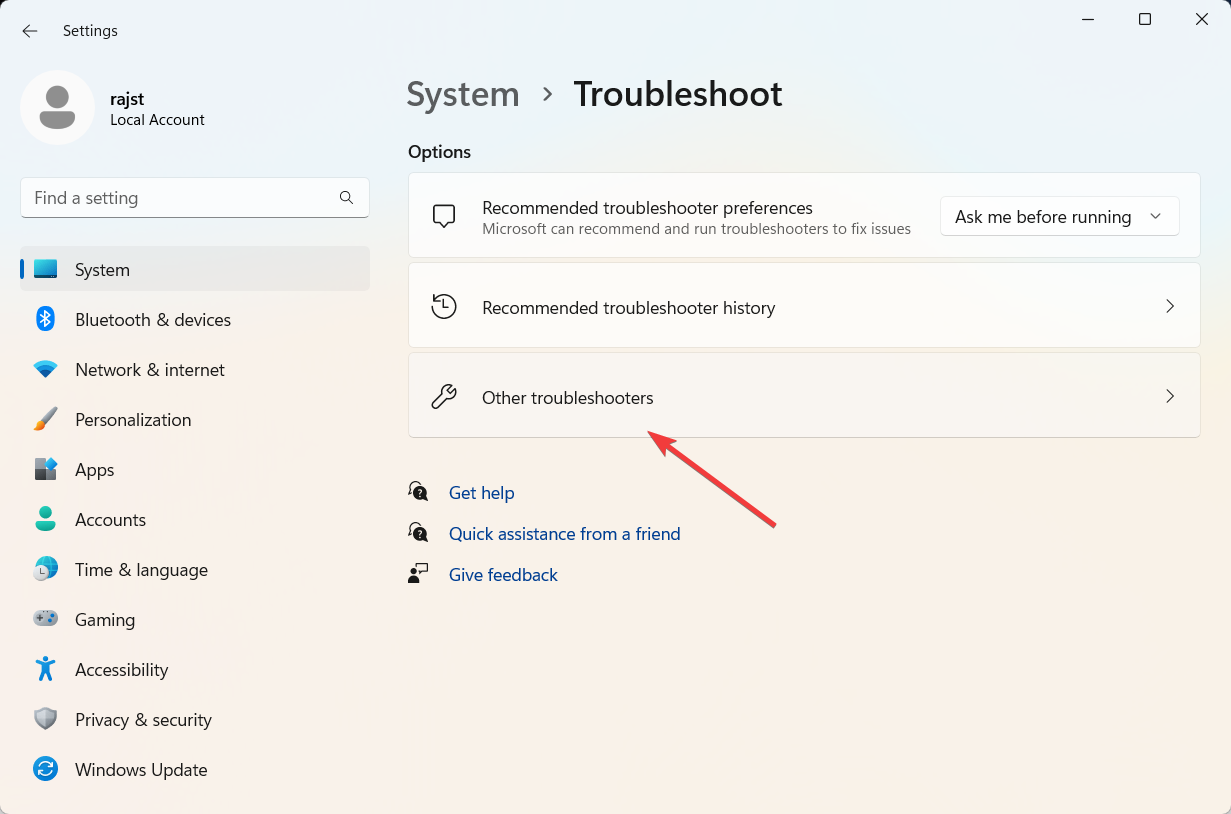1231x814 pixels.
Task: Click the back arrow icon in Settings
Action: pos(30,31)
